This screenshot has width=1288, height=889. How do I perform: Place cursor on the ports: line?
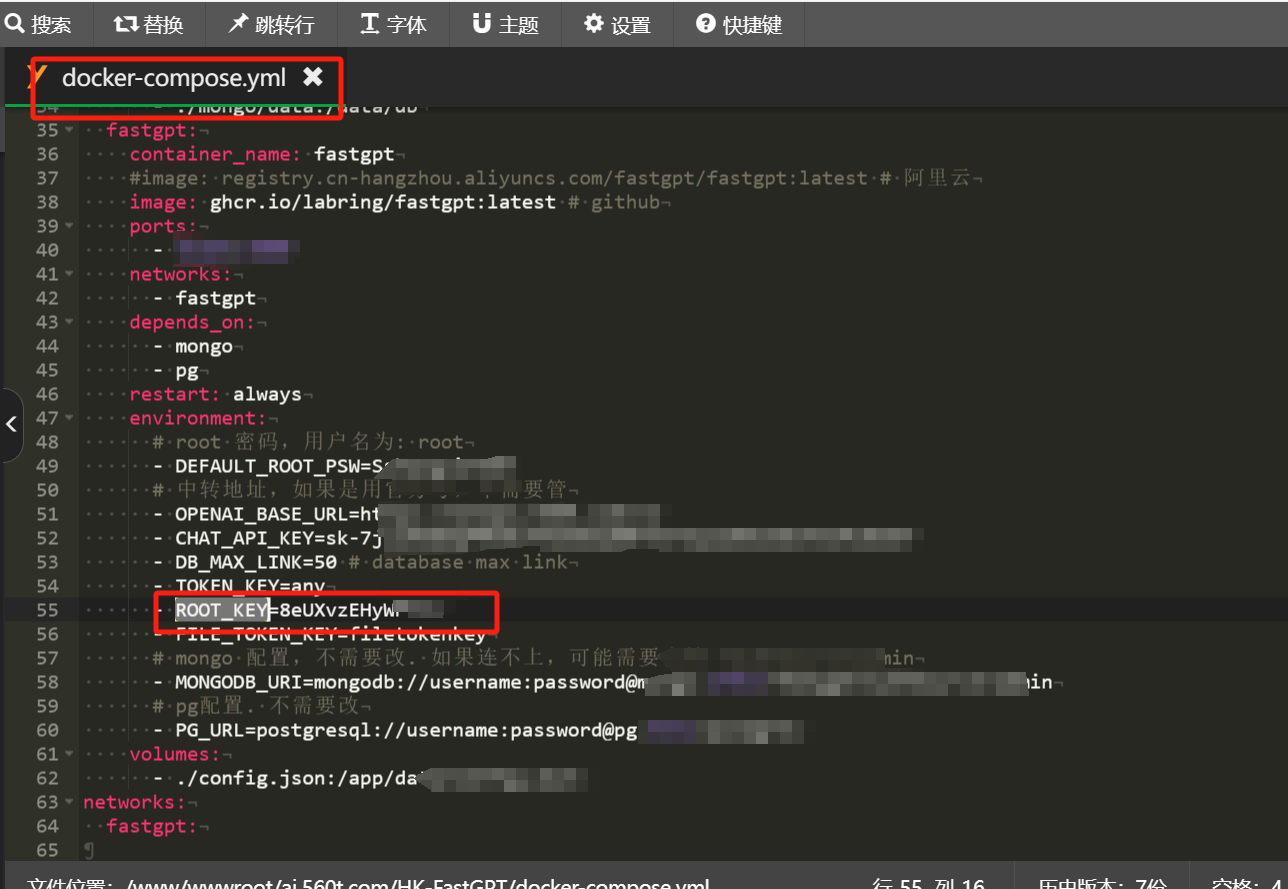[x=163, y=226]
